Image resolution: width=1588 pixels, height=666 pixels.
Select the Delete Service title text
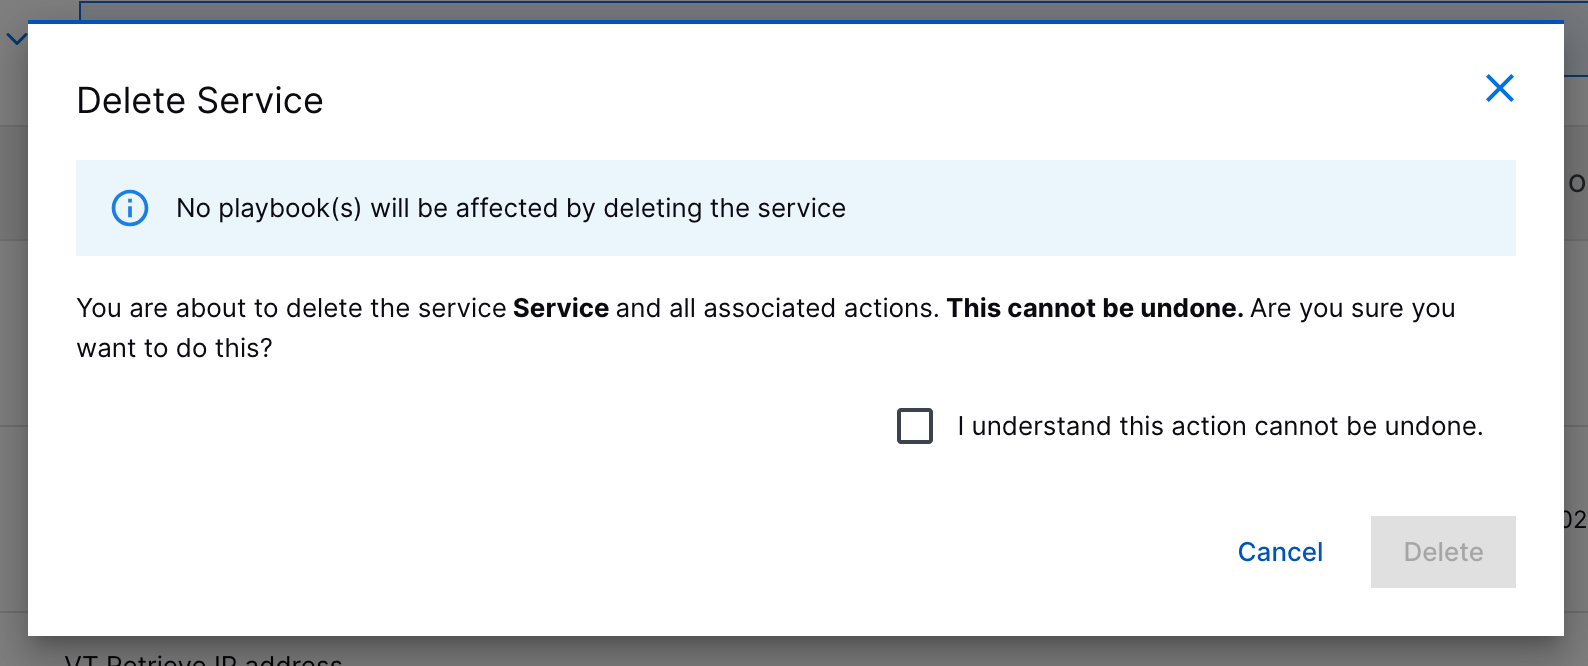[199, 99]
